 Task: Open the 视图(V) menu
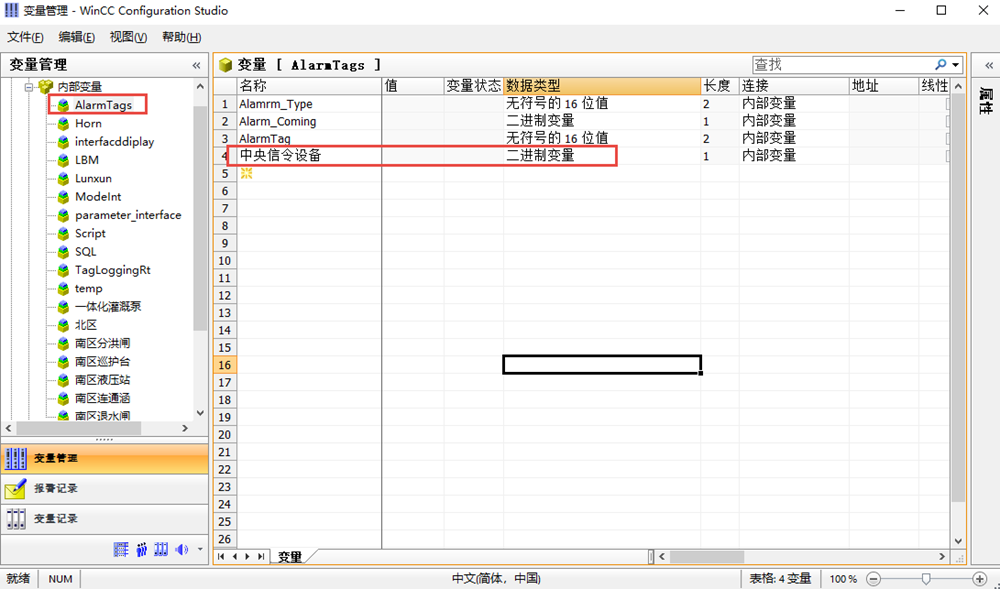128,37
